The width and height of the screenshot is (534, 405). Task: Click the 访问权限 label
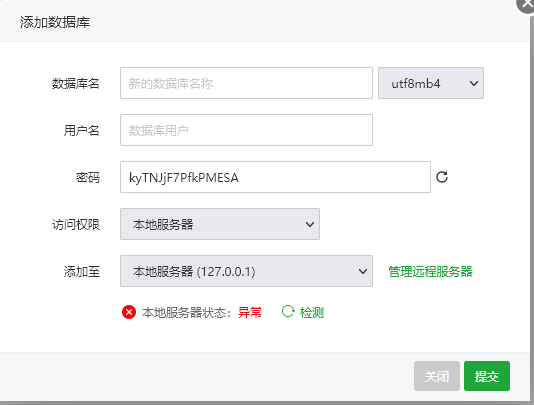click(76, 224)
